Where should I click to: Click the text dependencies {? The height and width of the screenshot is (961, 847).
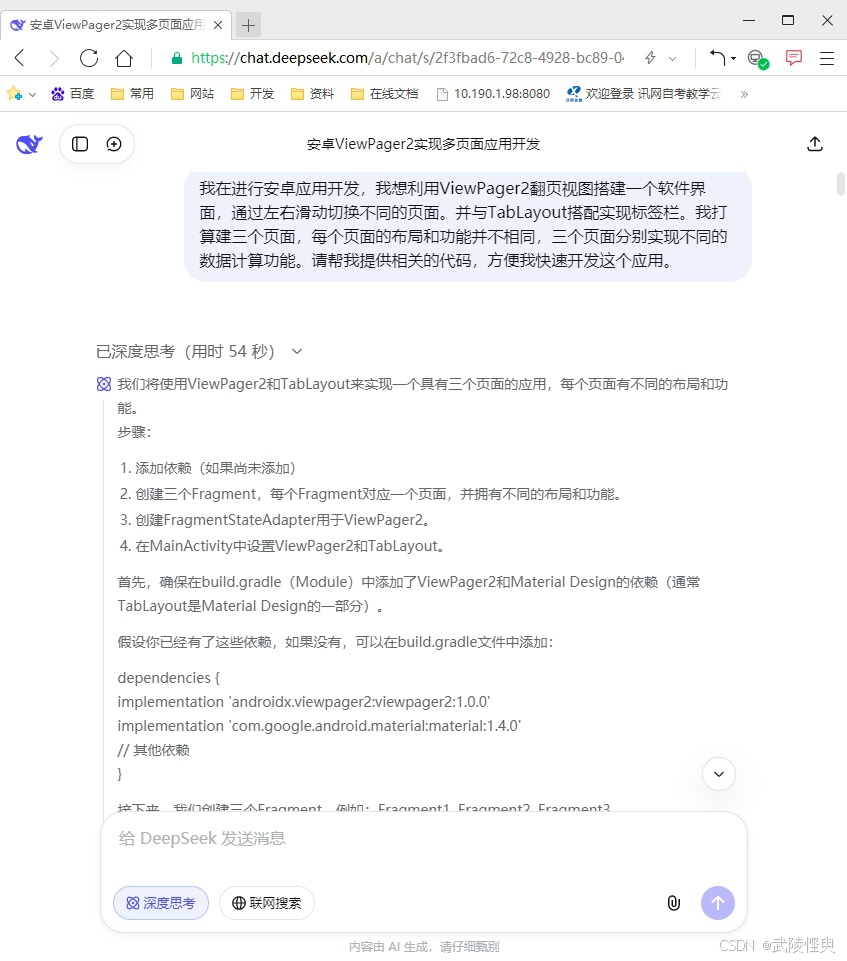point(169,678)
